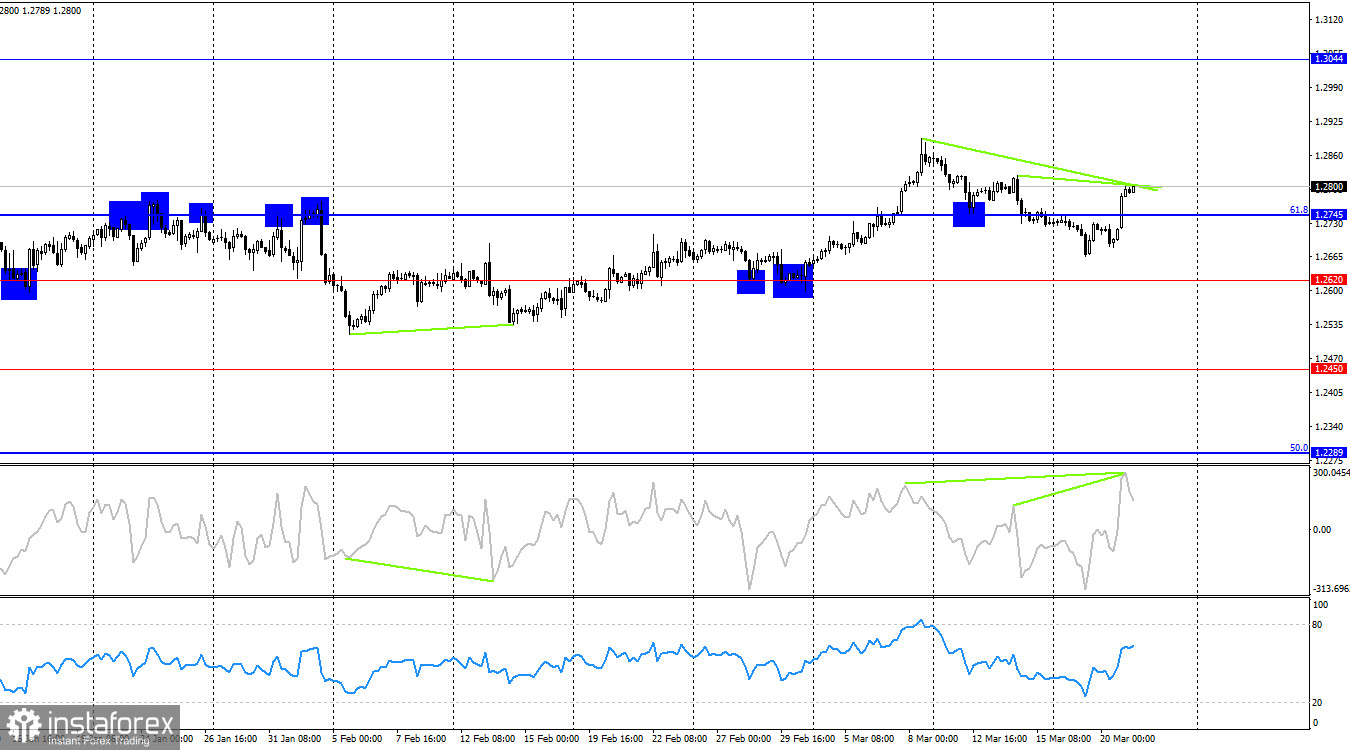This screenshot has width=1350, height=750.
Task: Click the 1.2860 price axis value
Action: [1330, 156]
